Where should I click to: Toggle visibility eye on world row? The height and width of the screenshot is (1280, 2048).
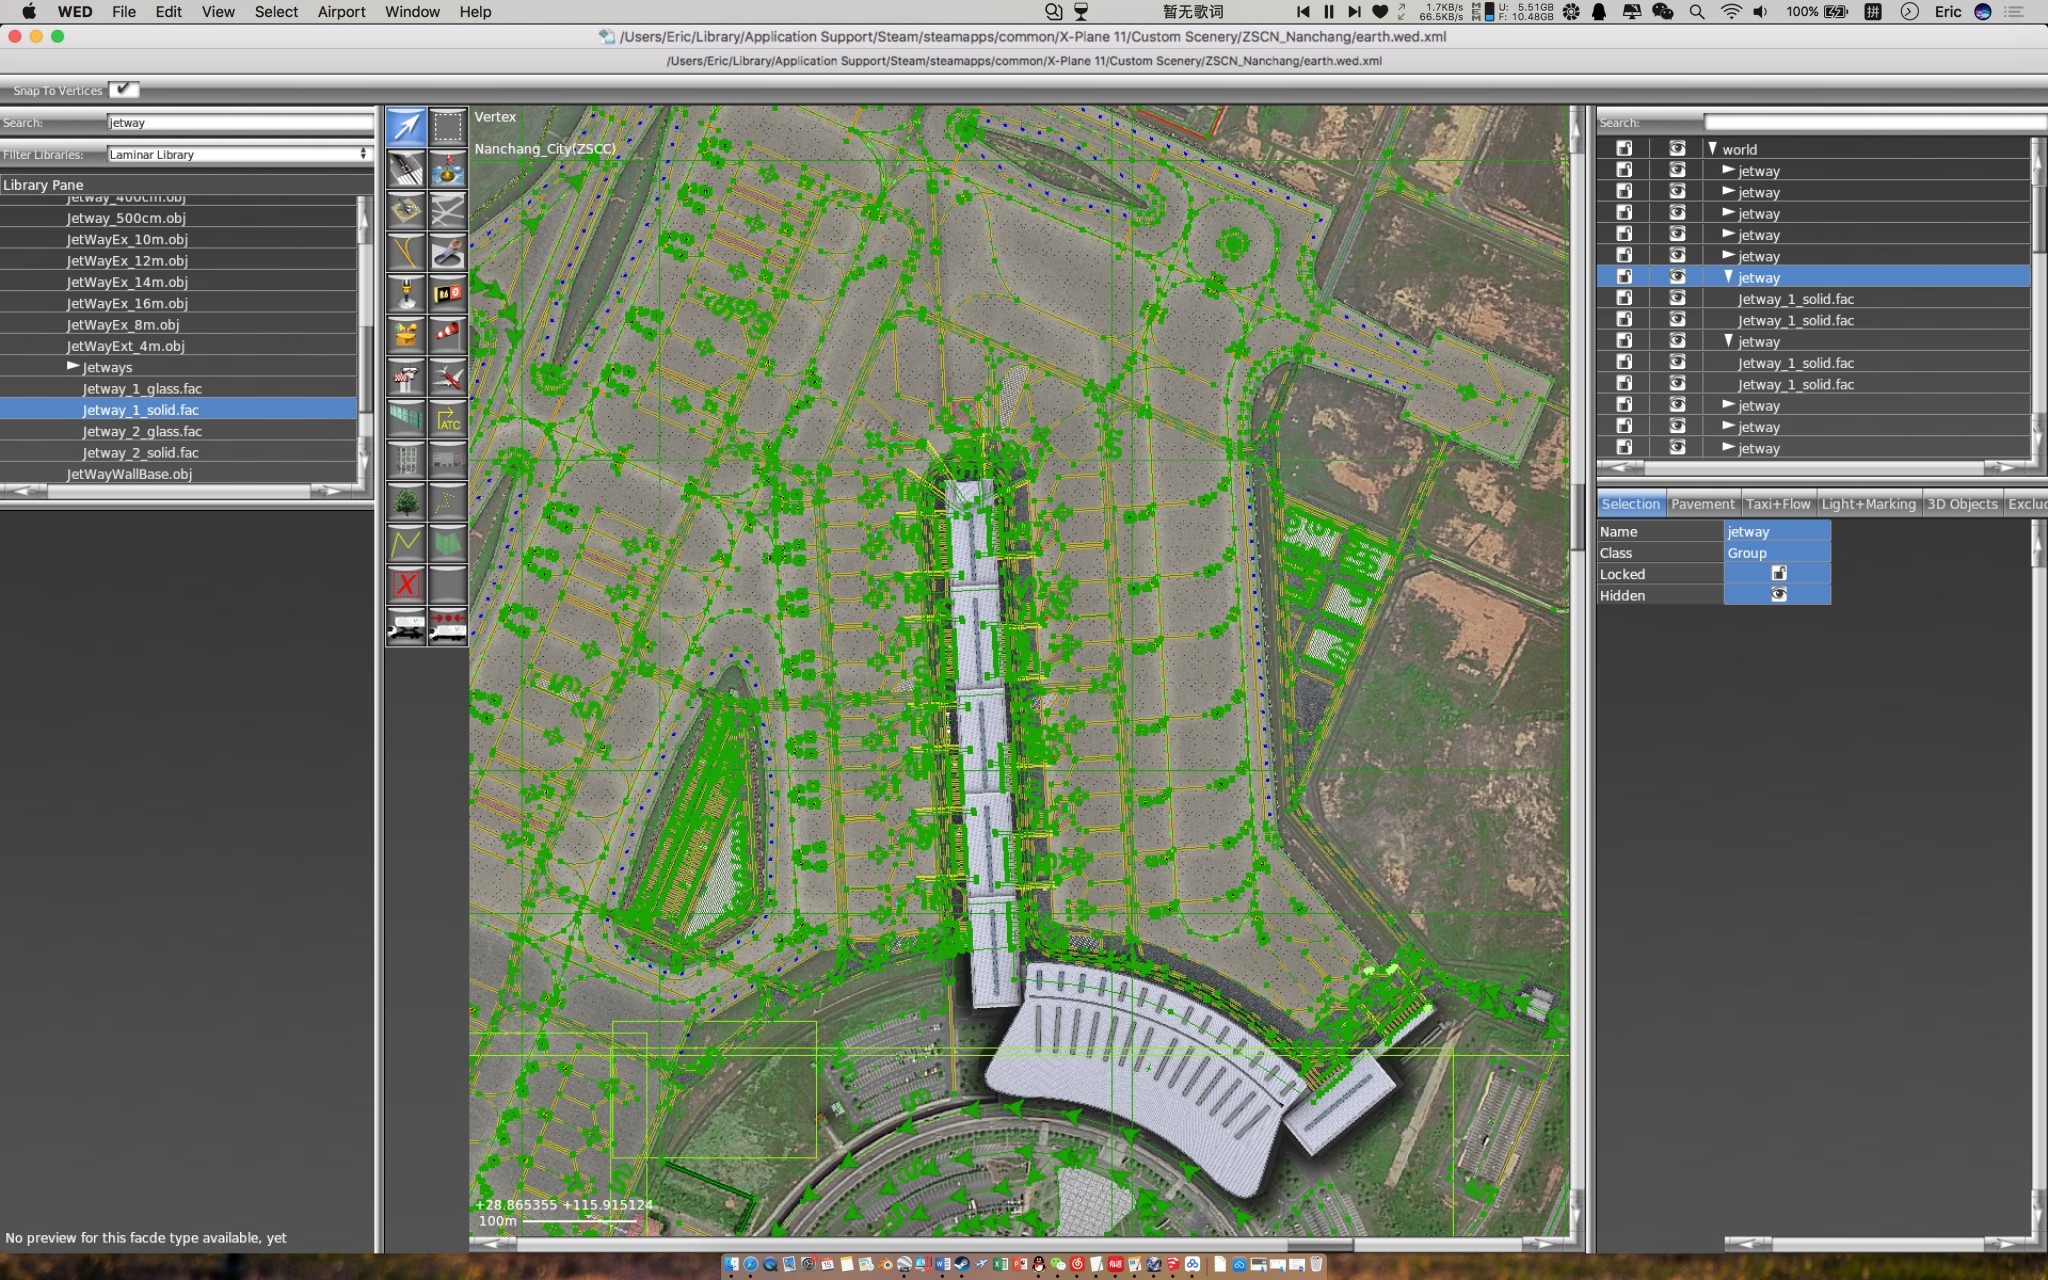click(x=1677, y=148)
